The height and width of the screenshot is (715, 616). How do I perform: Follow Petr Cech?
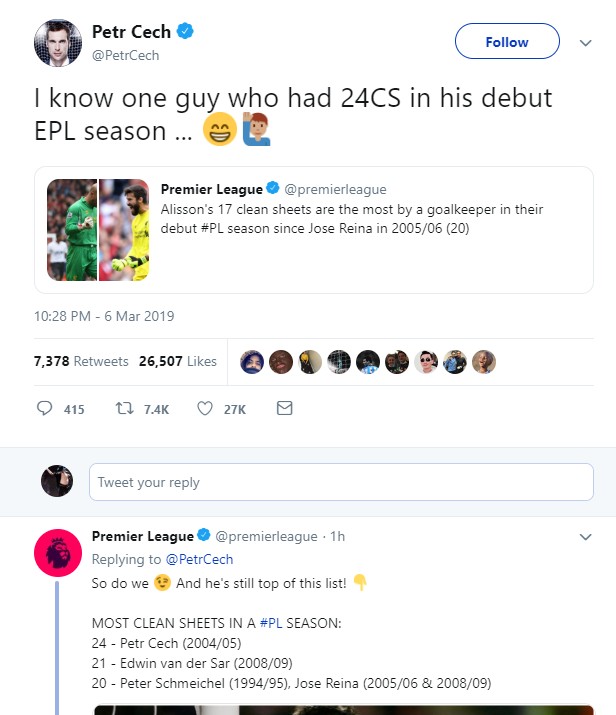[x=506, y=42]
